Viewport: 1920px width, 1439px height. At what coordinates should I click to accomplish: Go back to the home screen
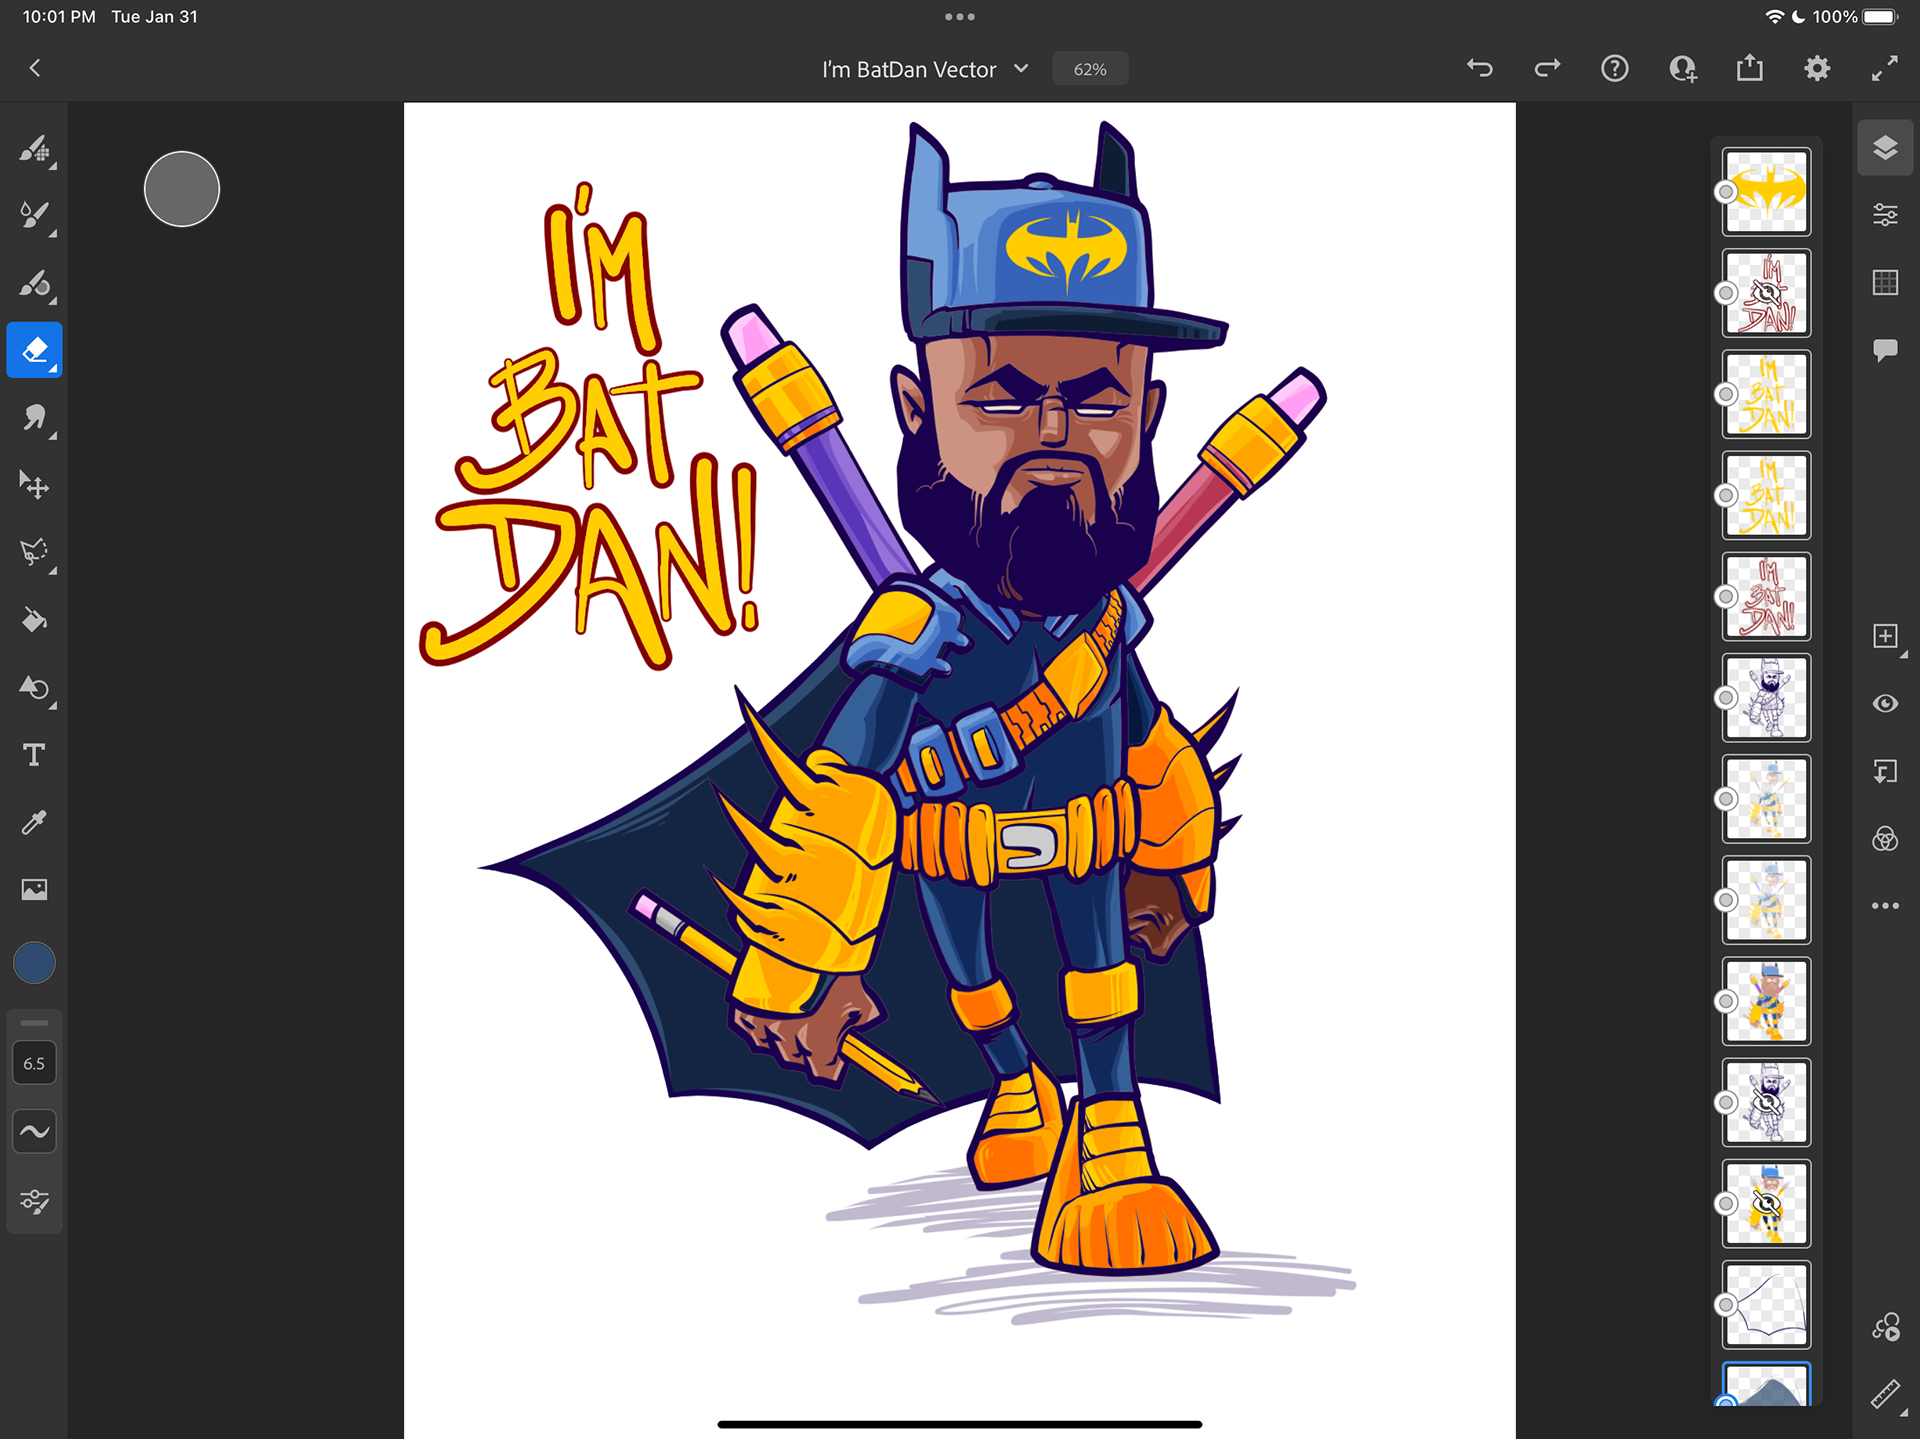coord(35,68)
